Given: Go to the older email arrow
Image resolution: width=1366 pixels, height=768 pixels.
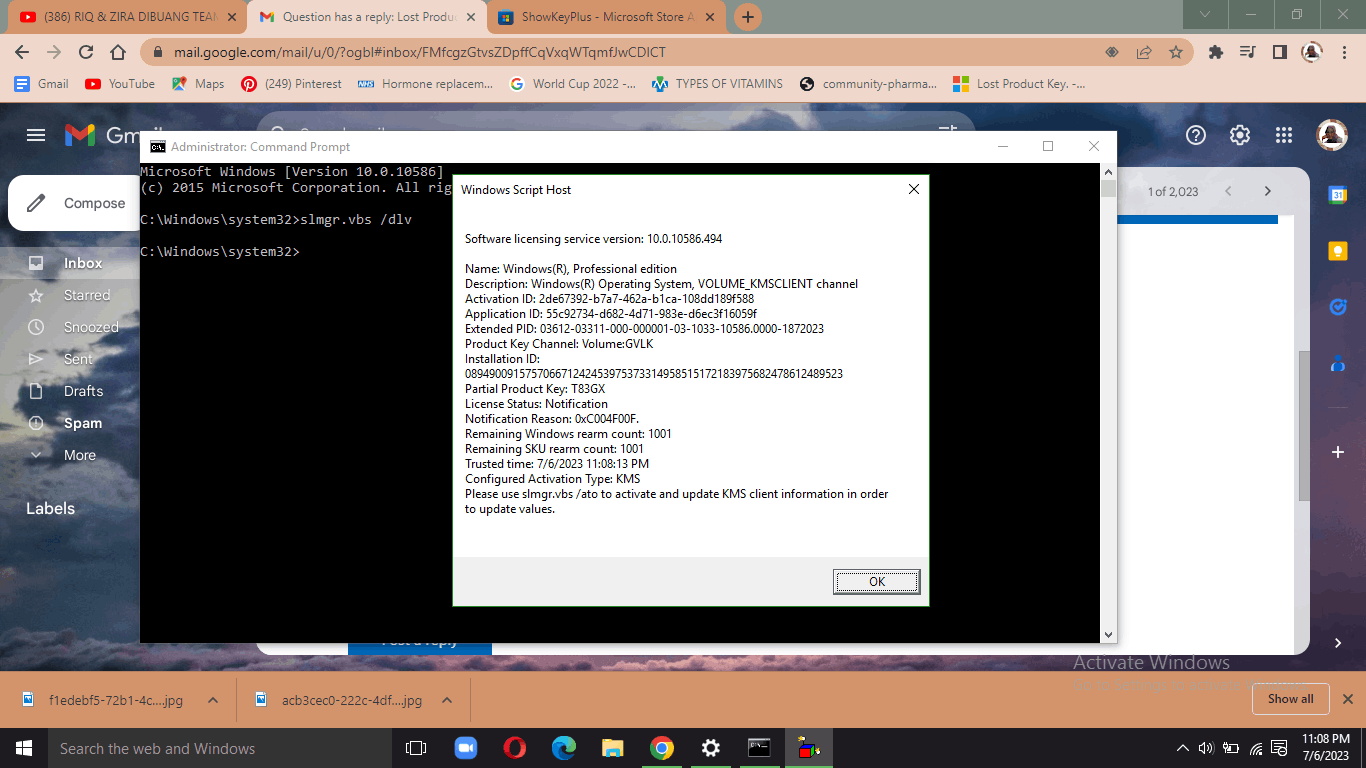Looking at the screenshot, I should tap(1267, 191).
